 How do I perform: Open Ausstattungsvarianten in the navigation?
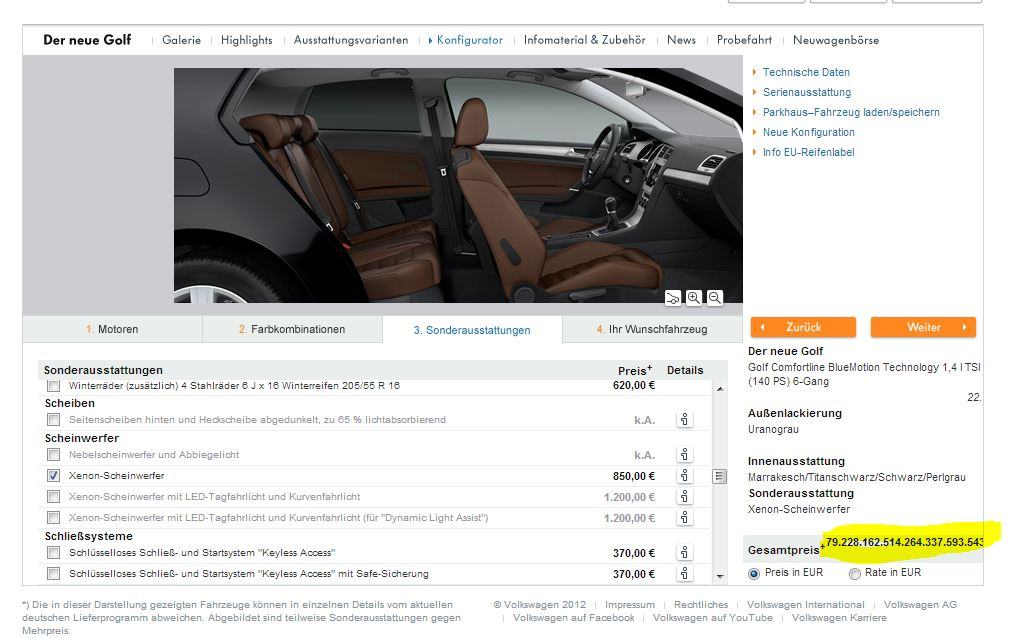tap(351, 40)
